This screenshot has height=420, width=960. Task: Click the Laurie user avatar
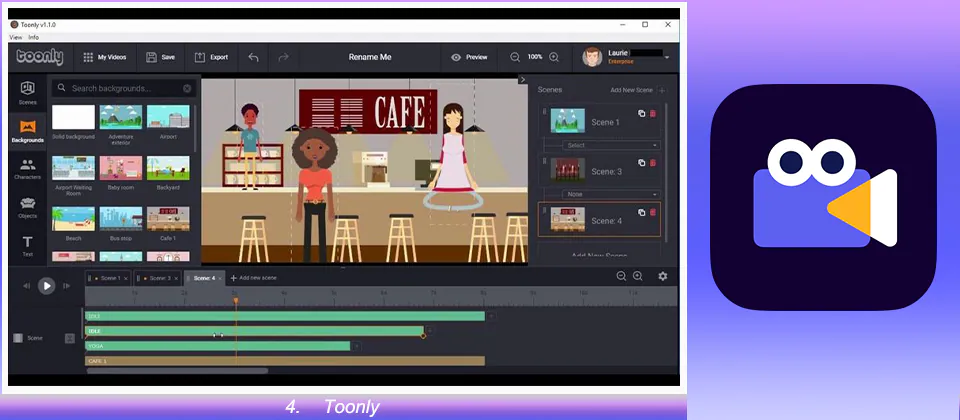[592, 57]
